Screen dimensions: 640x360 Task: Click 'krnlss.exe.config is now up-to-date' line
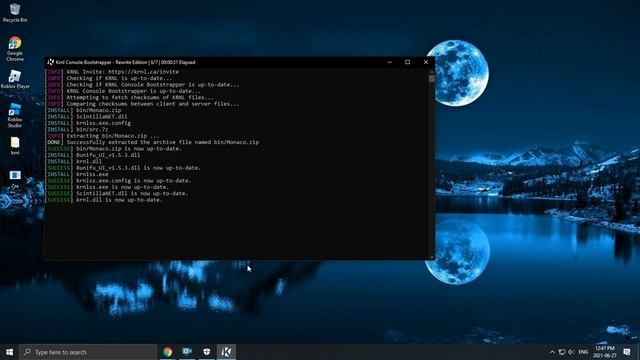pyautogui.click(x=118, y=181)
